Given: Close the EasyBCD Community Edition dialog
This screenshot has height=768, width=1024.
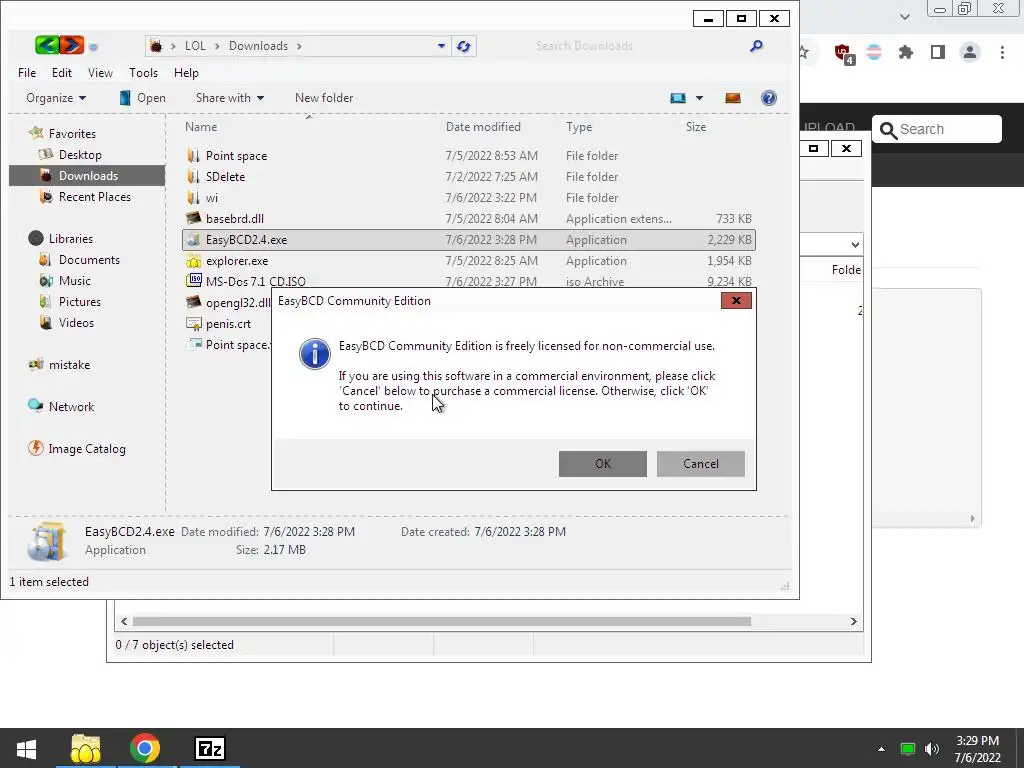Looking at the screenshot, I should [x=736, y=300].
